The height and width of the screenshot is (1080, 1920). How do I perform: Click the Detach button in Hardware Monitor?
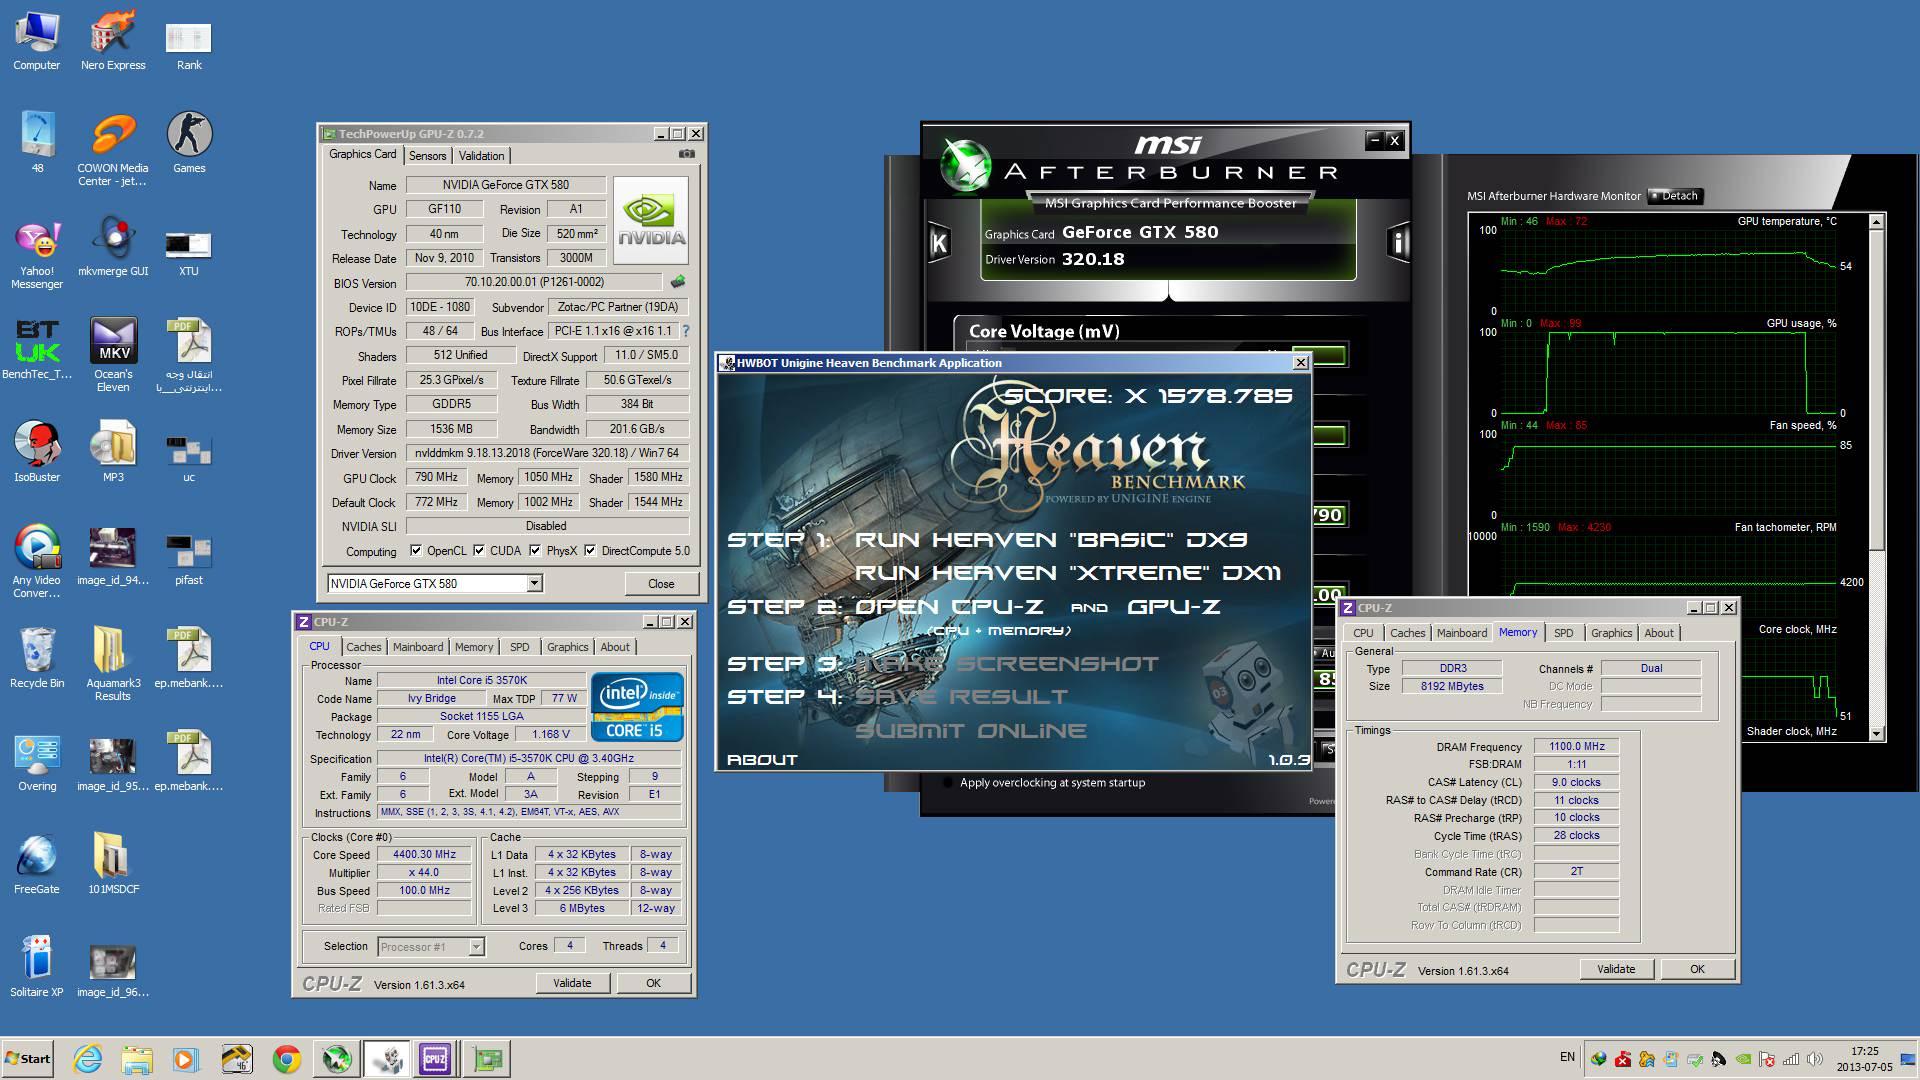point(1675,196)
